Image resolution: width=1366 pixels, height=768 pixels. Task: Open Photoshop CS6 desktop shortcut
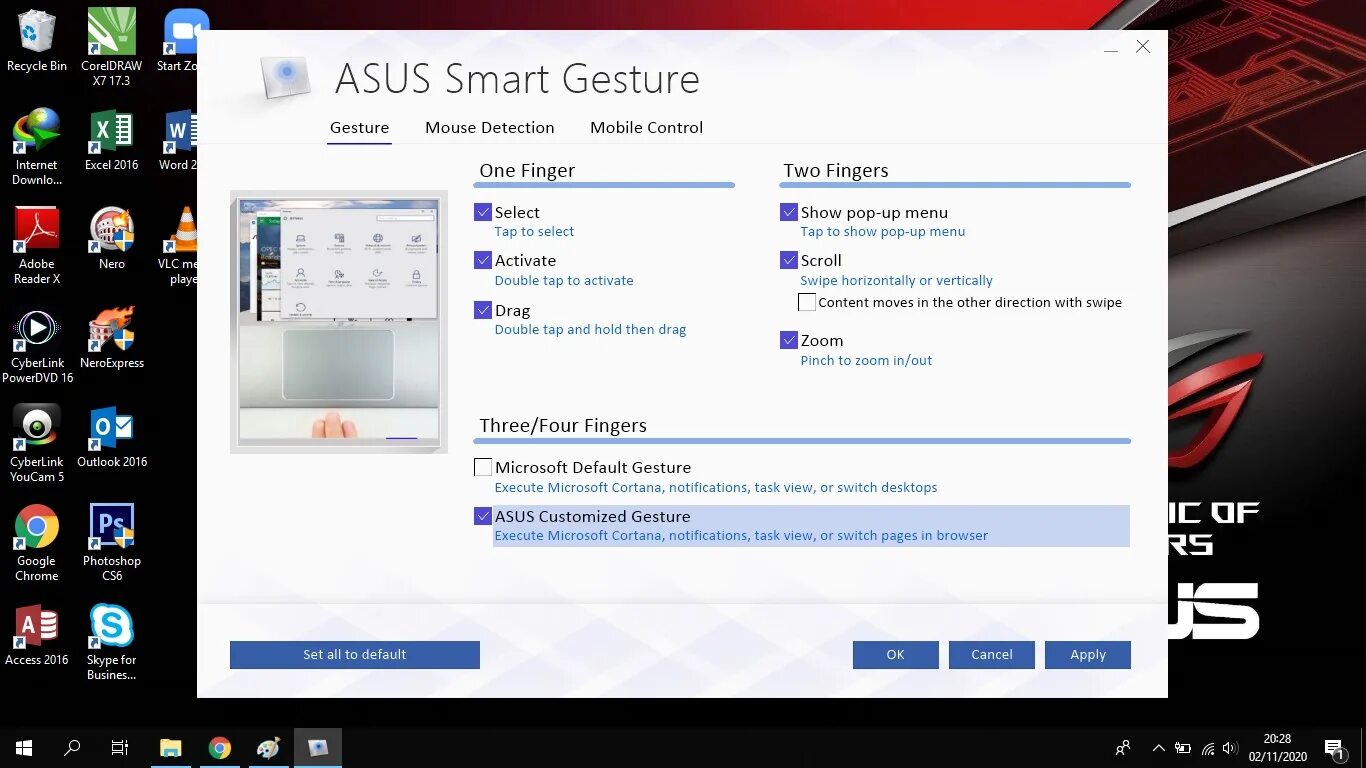click(x=112, y=543)
